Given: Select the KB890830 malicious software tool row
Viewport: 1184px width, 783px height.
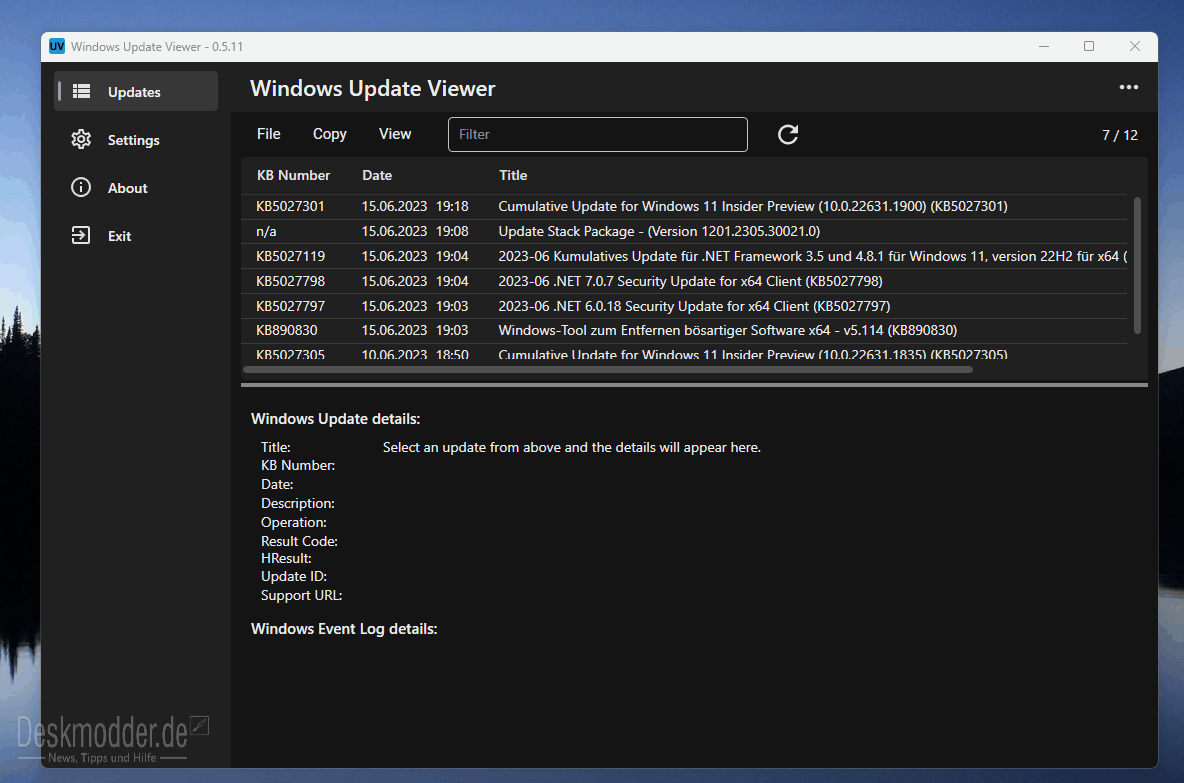Looking at the screenshot, I should 684,331.
